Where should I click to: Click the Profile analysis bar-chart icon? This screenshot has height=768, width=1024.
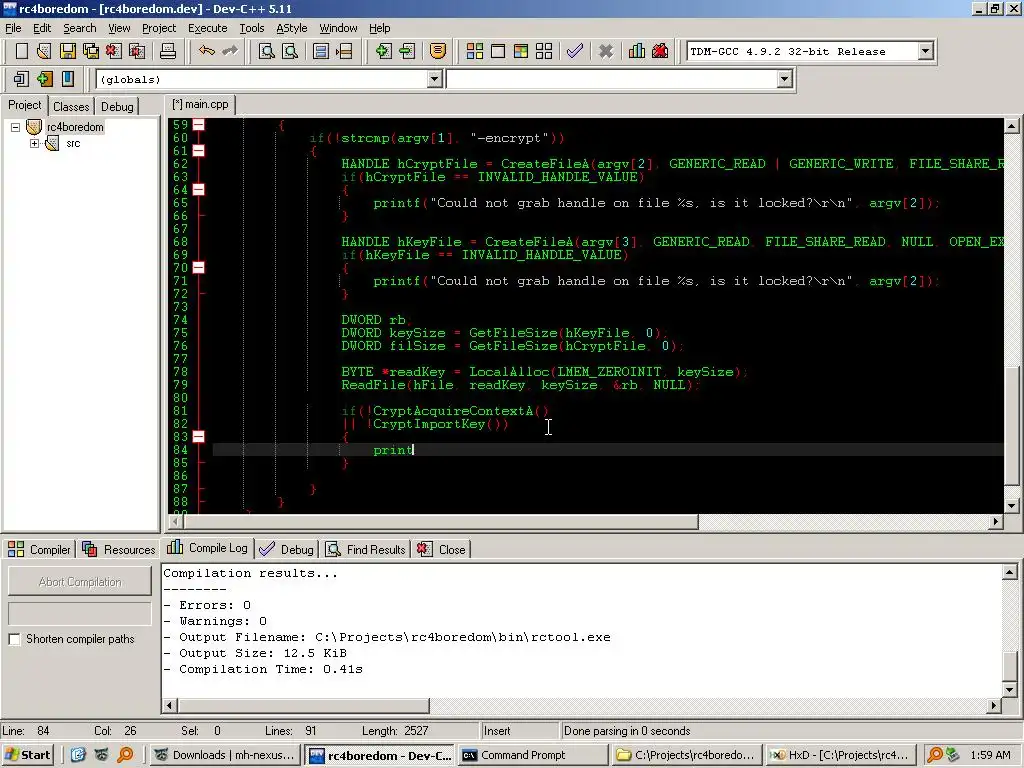(x=637, y=51)
